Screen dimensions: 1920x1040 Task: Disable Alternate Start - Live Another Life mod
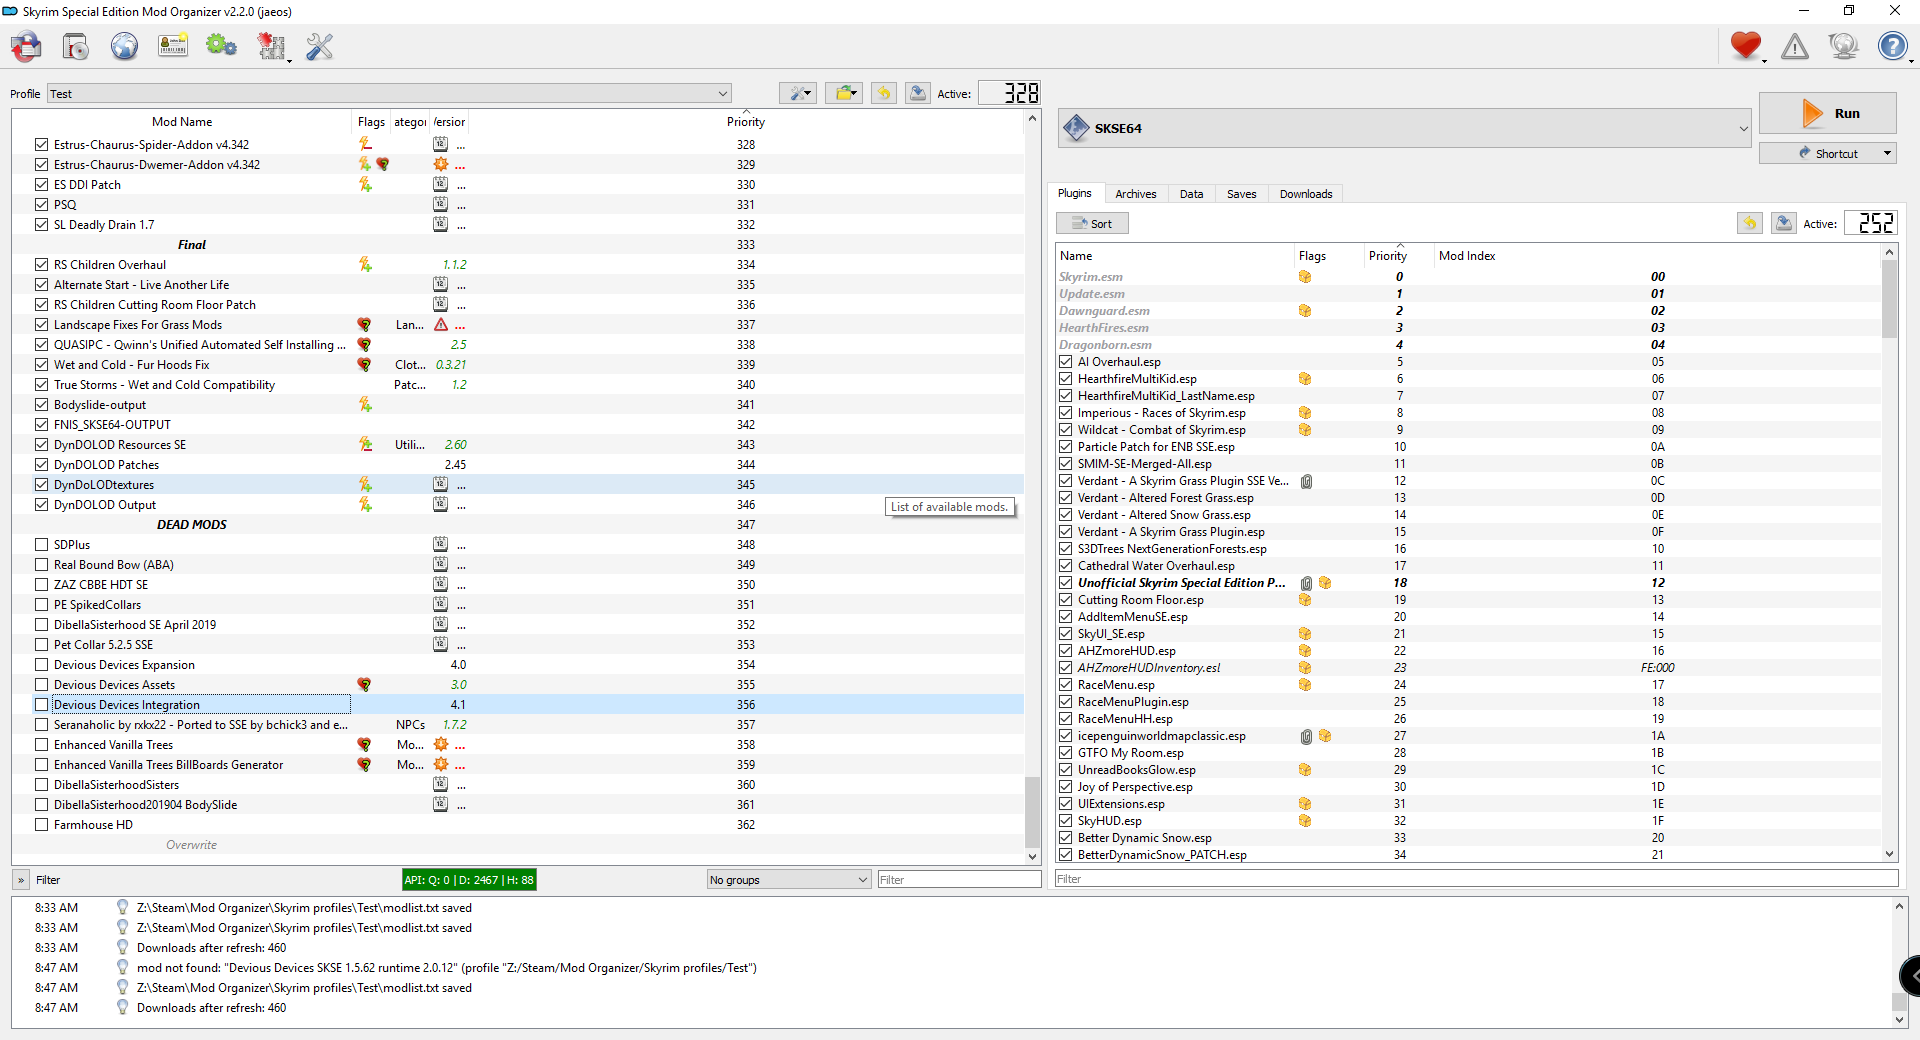pyautogui.click(x=41, y=284)
